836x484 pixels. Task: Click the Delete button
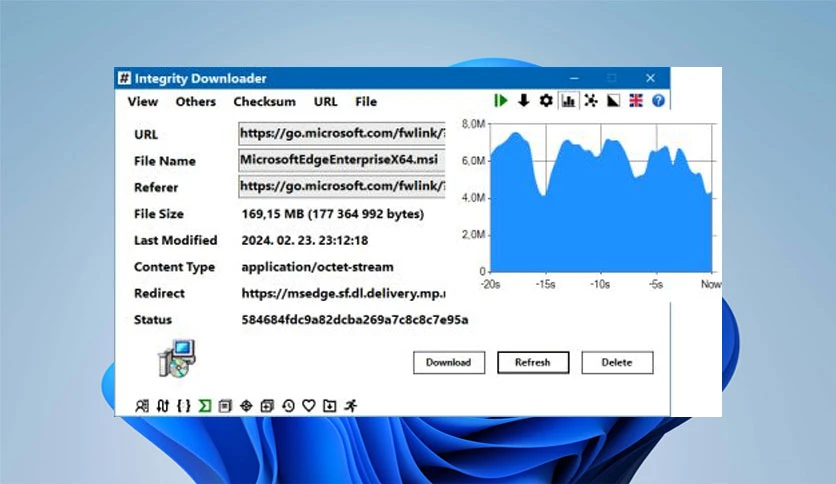(x=617, y=362)
